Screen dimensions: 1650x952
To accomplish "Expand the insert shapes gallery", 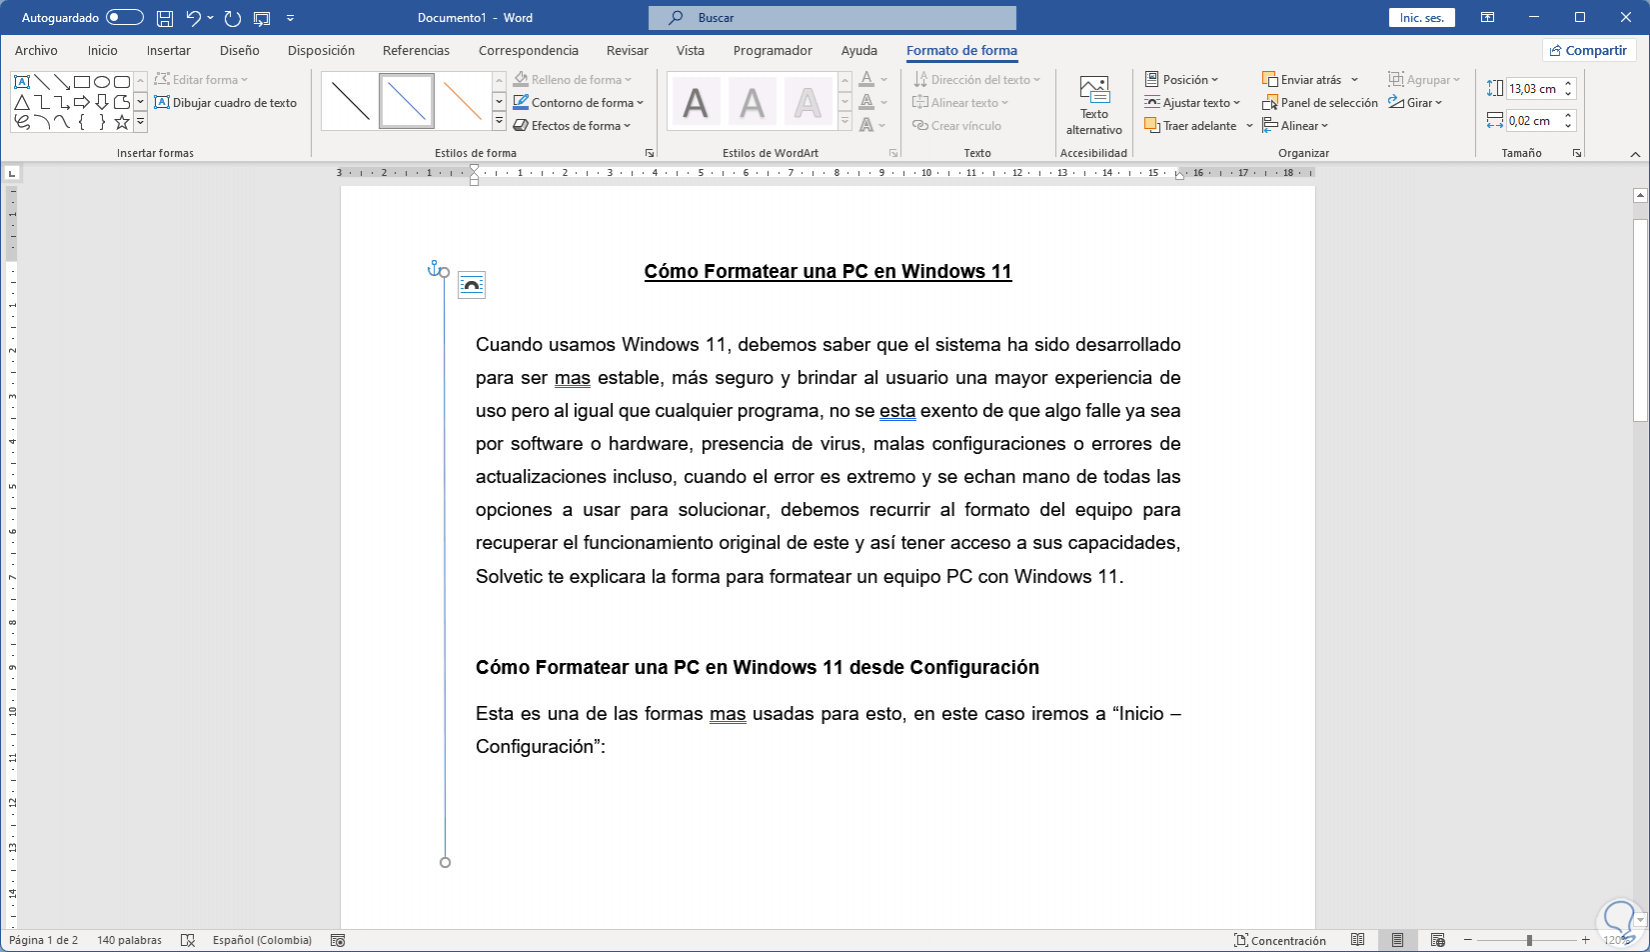I will 140,122.
